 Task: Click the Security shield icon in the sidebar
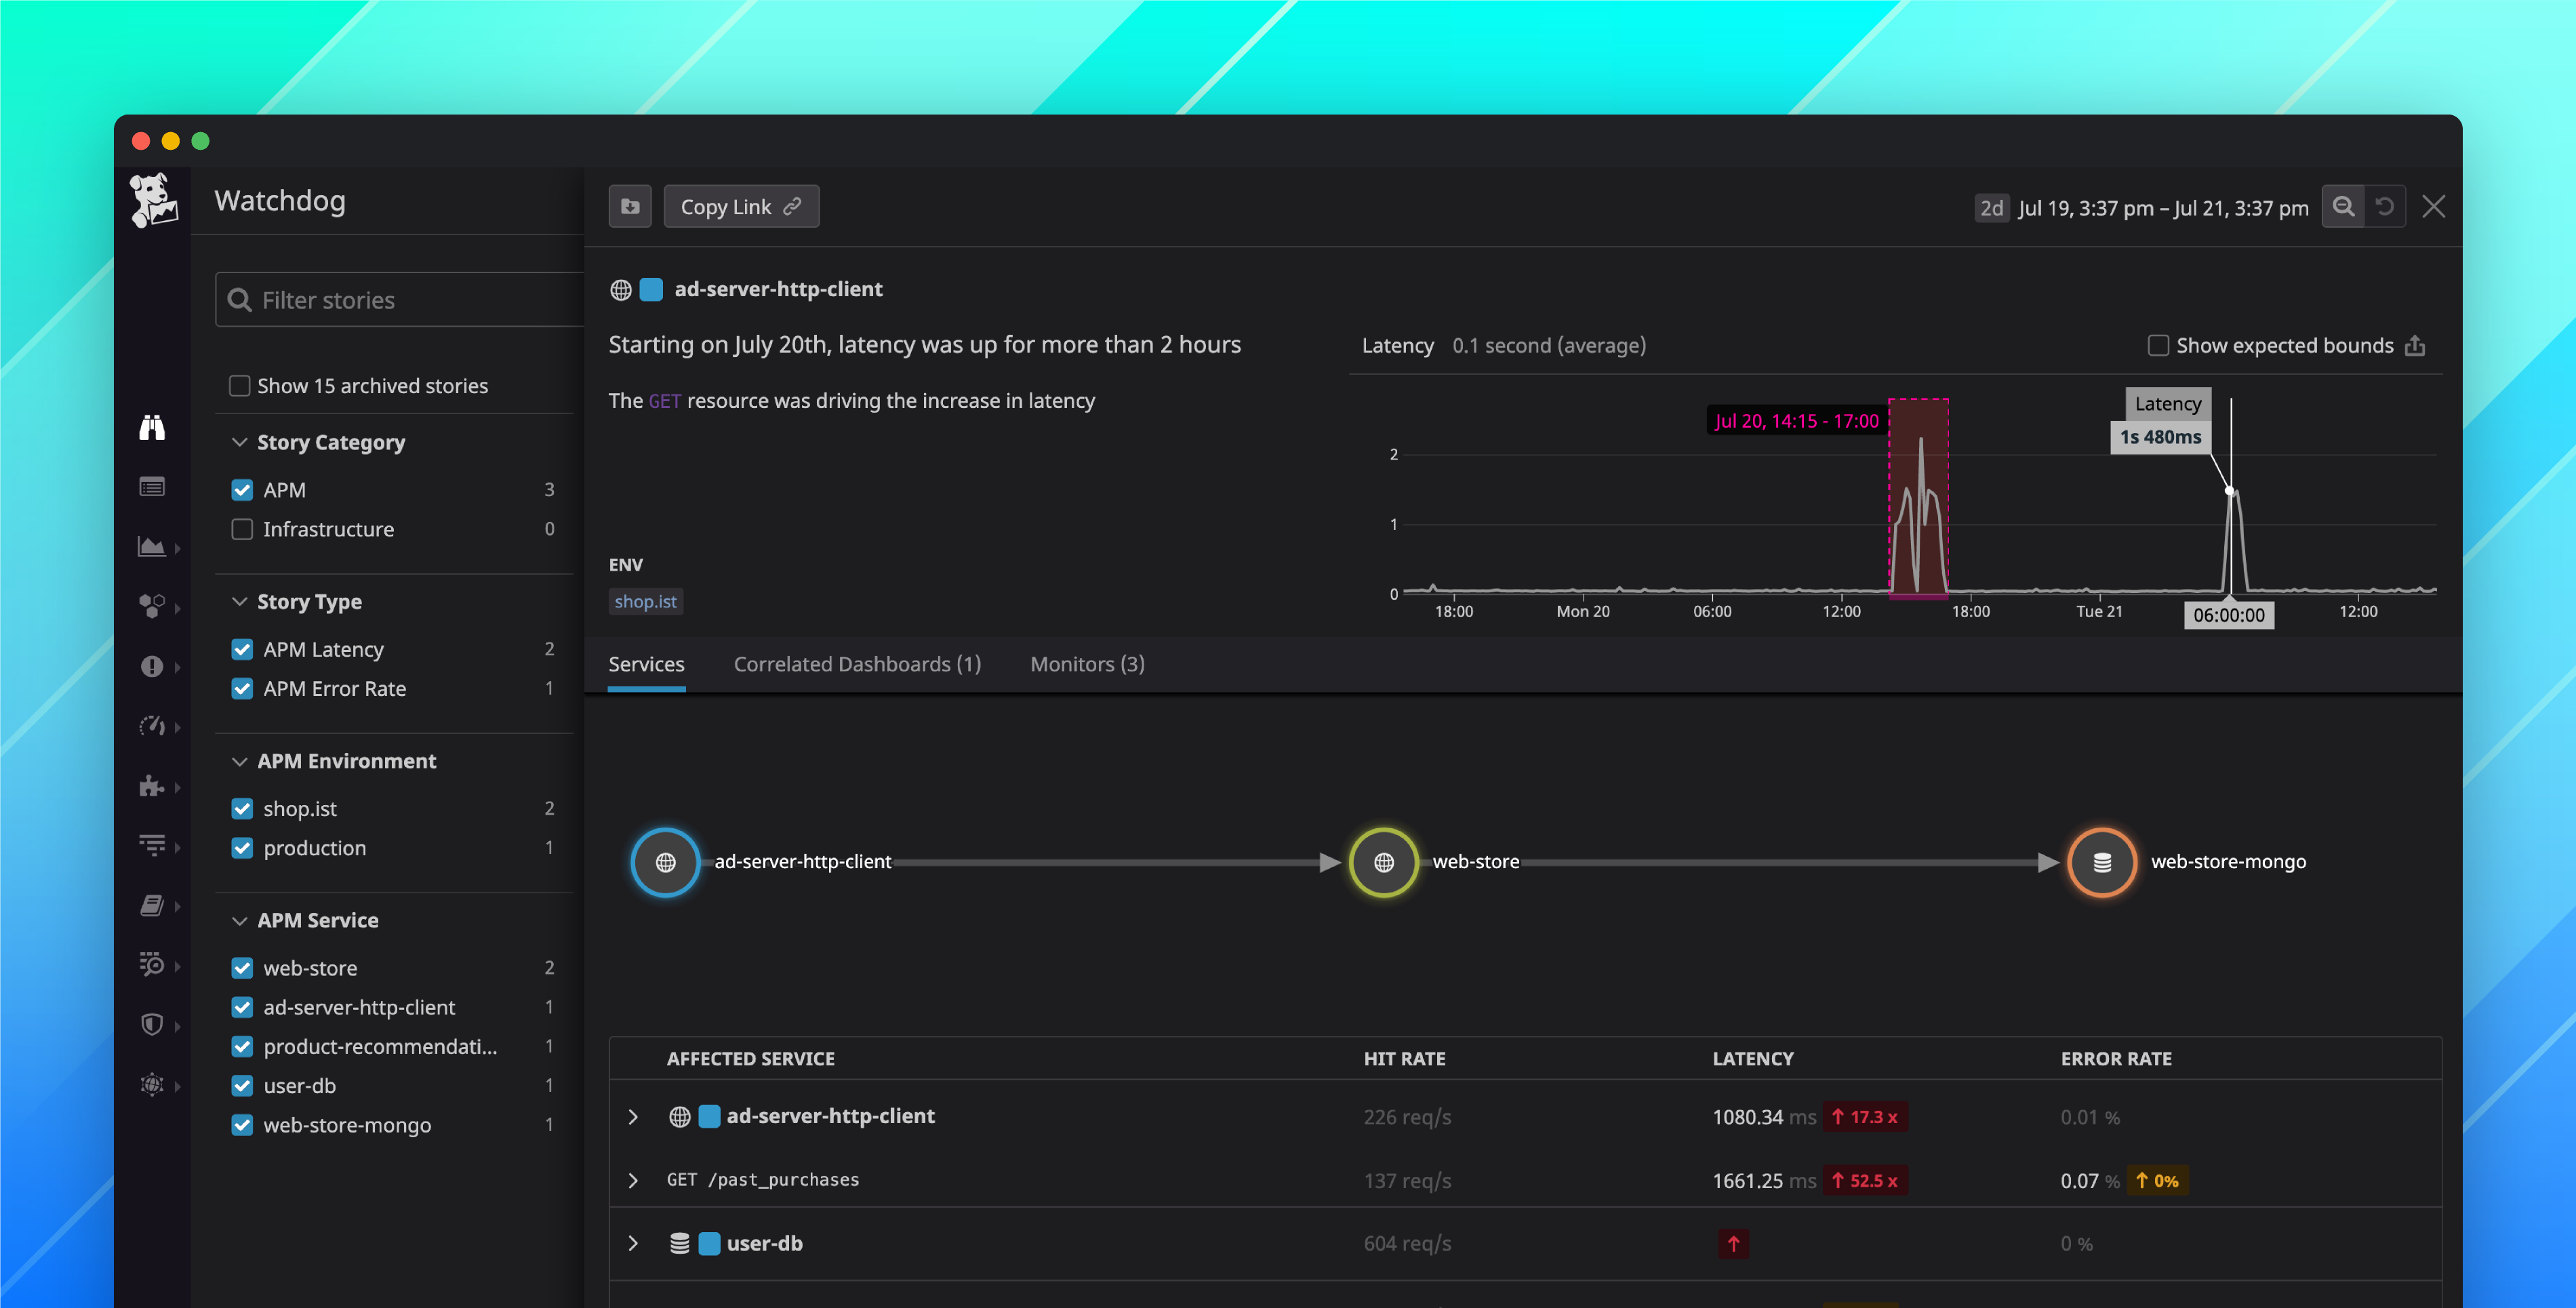[x=152, y=1024]
